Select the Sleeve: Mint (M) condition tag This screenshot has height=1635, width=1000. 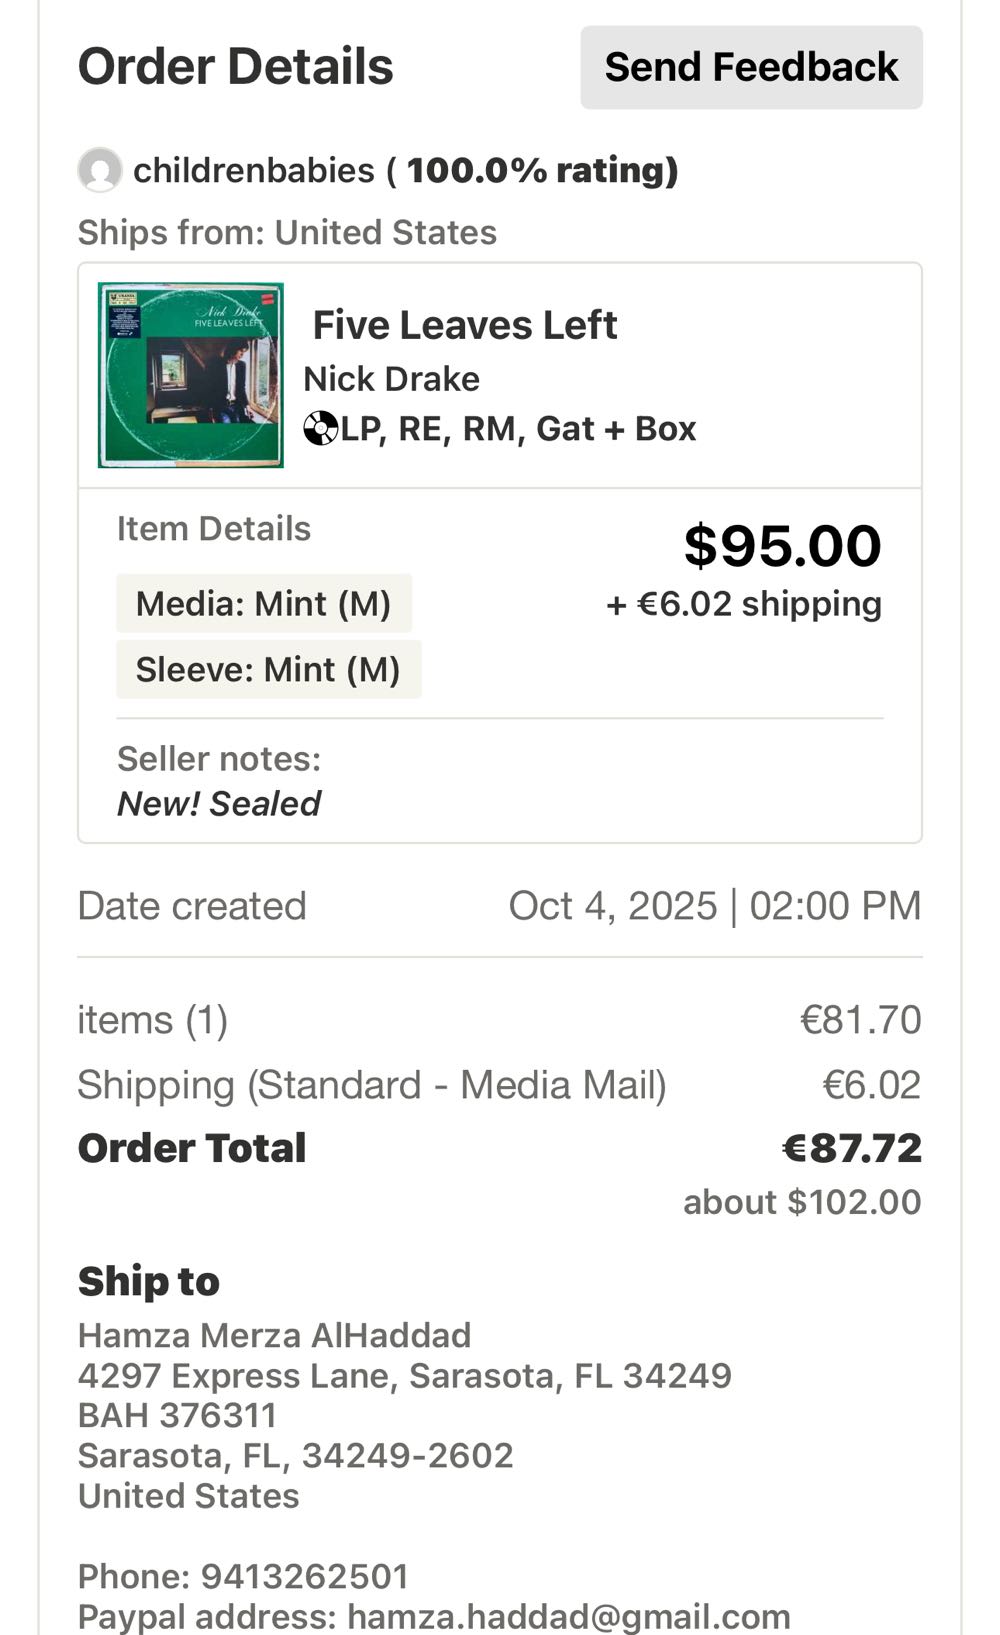[269, 669]
